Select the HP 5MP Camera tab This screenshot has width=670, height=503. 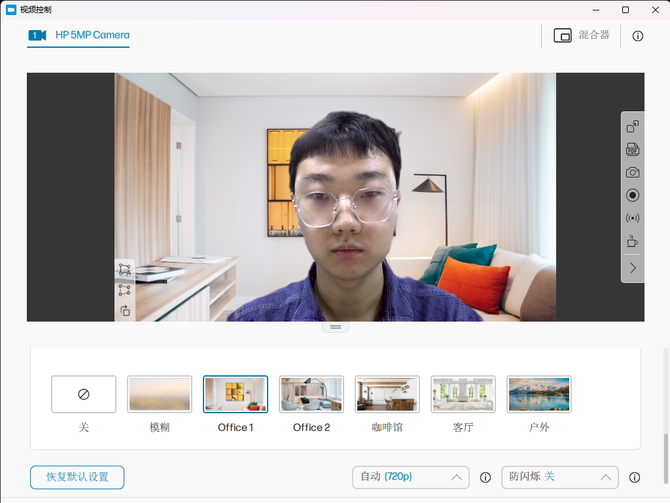79,35
